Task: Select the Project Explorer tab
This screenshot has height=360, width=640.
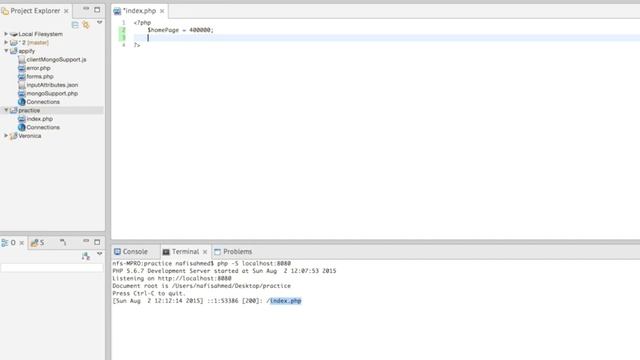Action: [35, 11]
